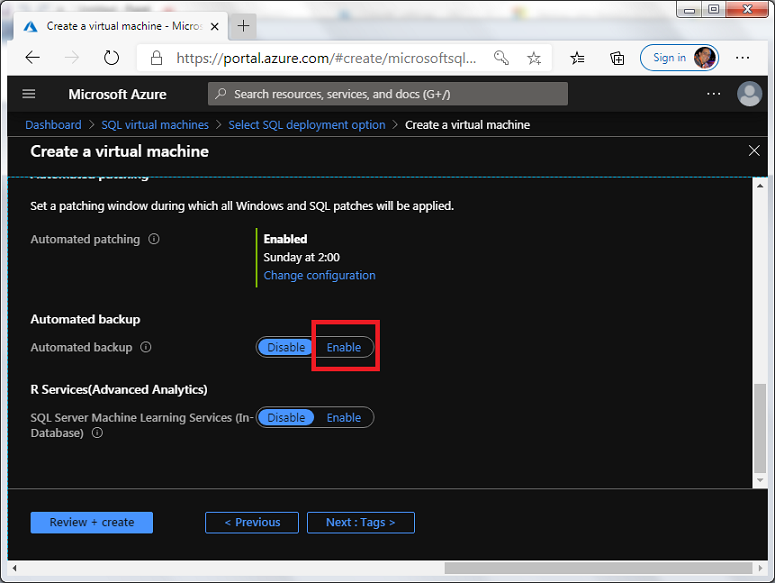Minimize the browser window
Viewport: 775px width, 583px height.
point(689,9)
